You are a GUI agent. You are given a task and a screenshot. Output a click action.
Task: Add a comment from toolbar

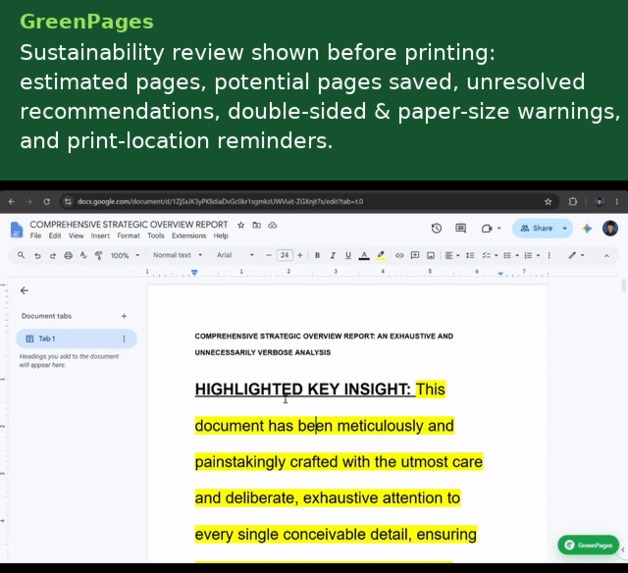415,255
